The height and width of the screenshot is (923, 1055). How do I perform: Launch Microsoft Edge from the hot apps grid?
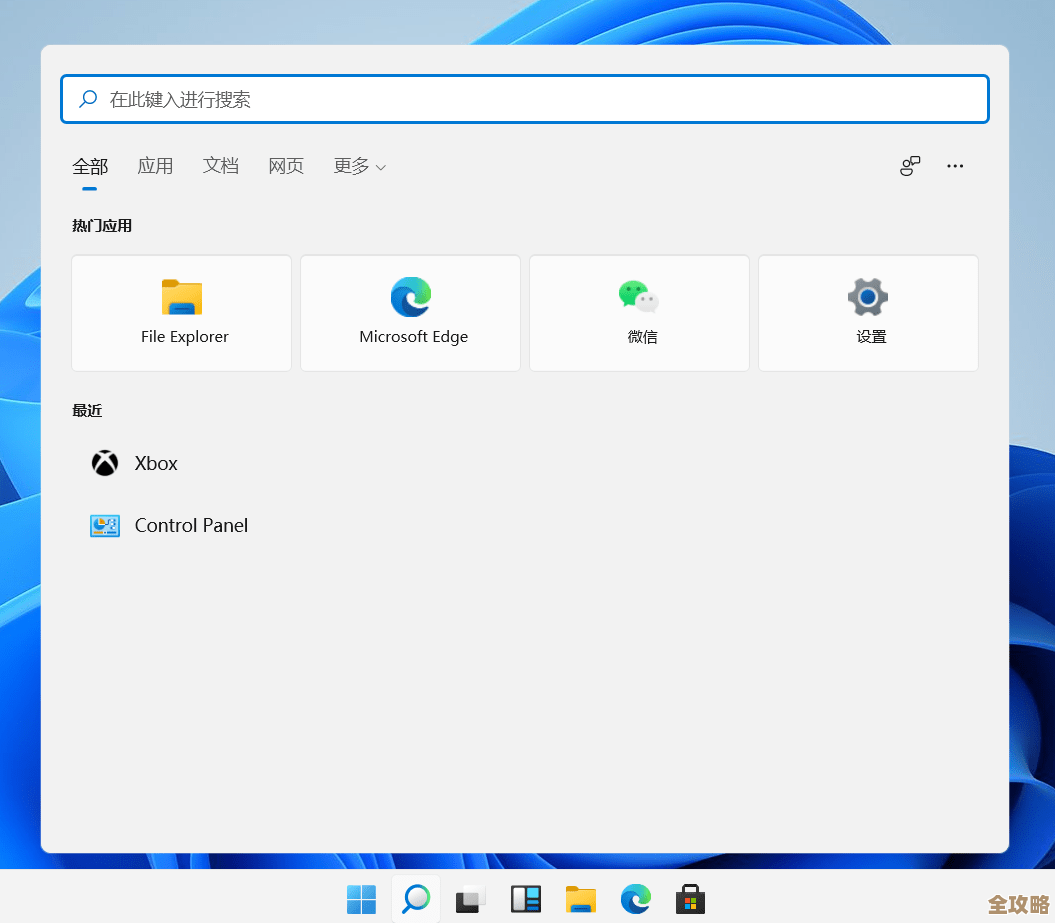coord(410,312)
